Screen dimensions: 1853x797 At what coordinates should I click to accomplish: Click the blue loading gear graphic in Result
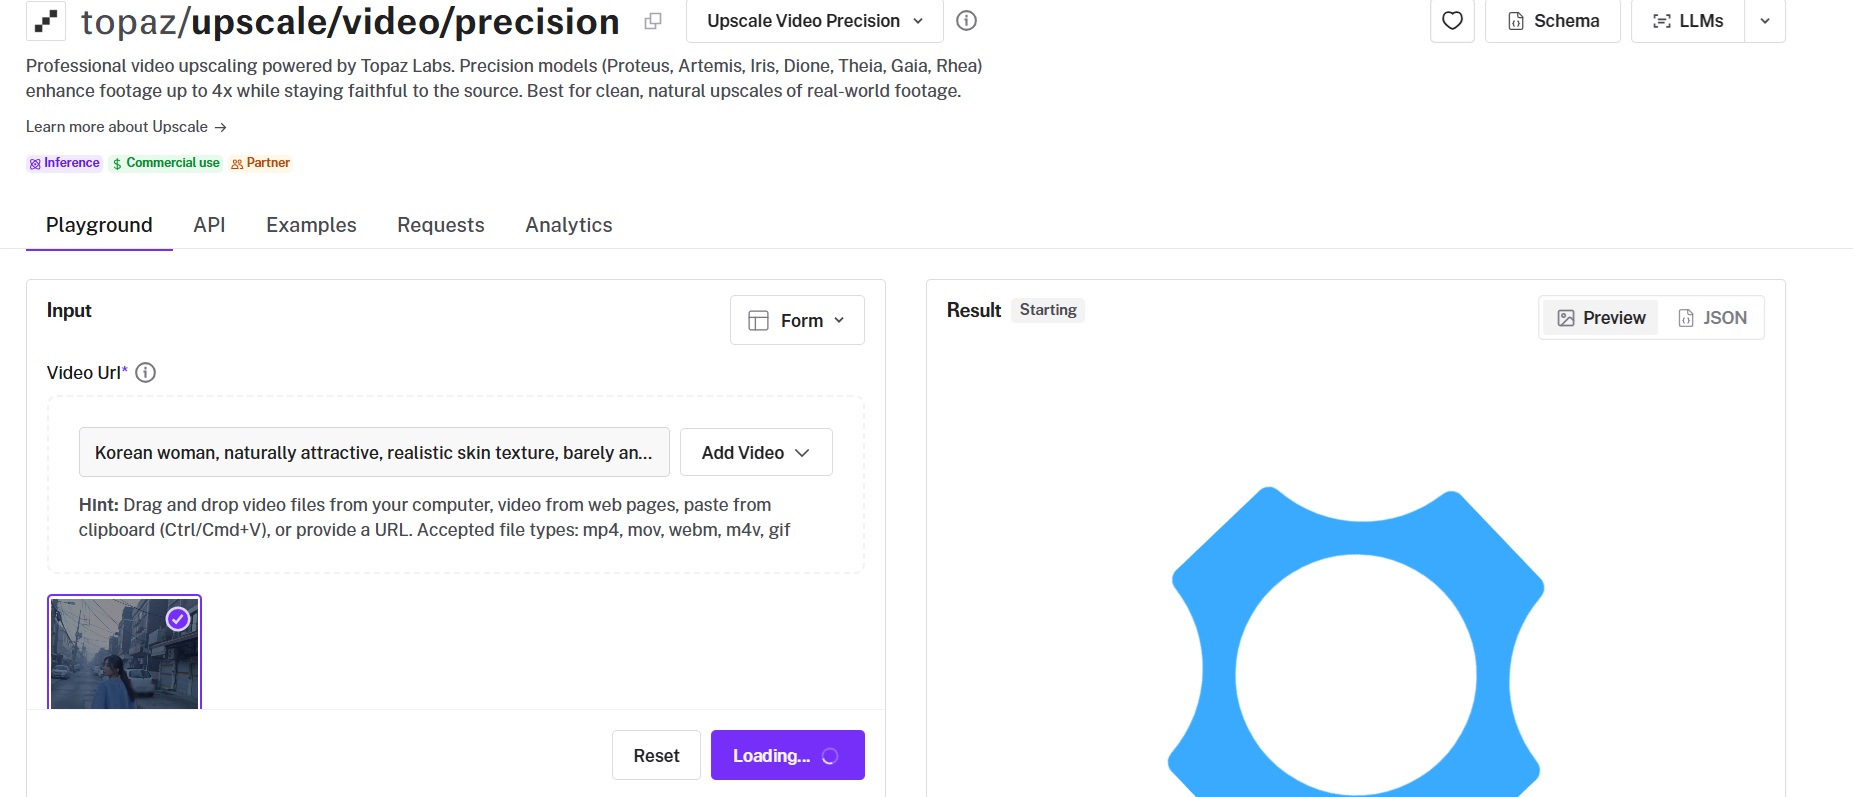1356,642
